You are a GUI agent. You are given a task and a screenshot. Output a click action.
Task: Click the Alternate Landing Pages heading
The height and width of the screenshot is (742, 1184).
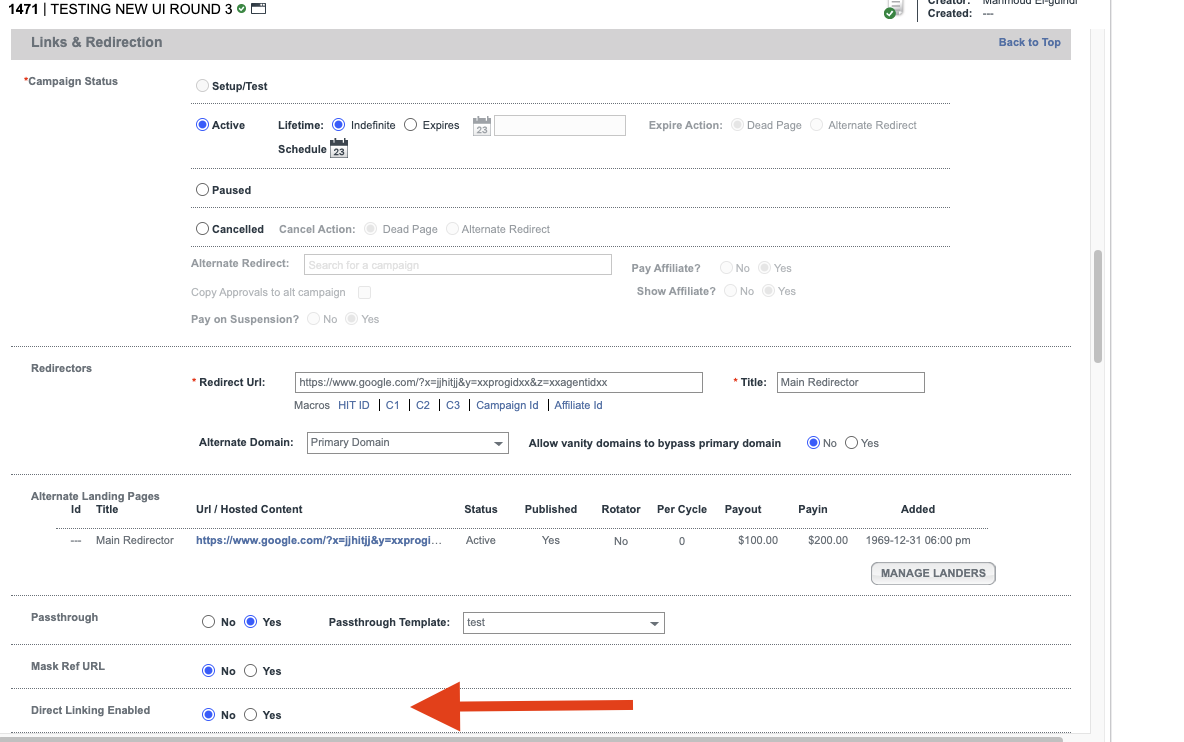[x=95, y=496]
